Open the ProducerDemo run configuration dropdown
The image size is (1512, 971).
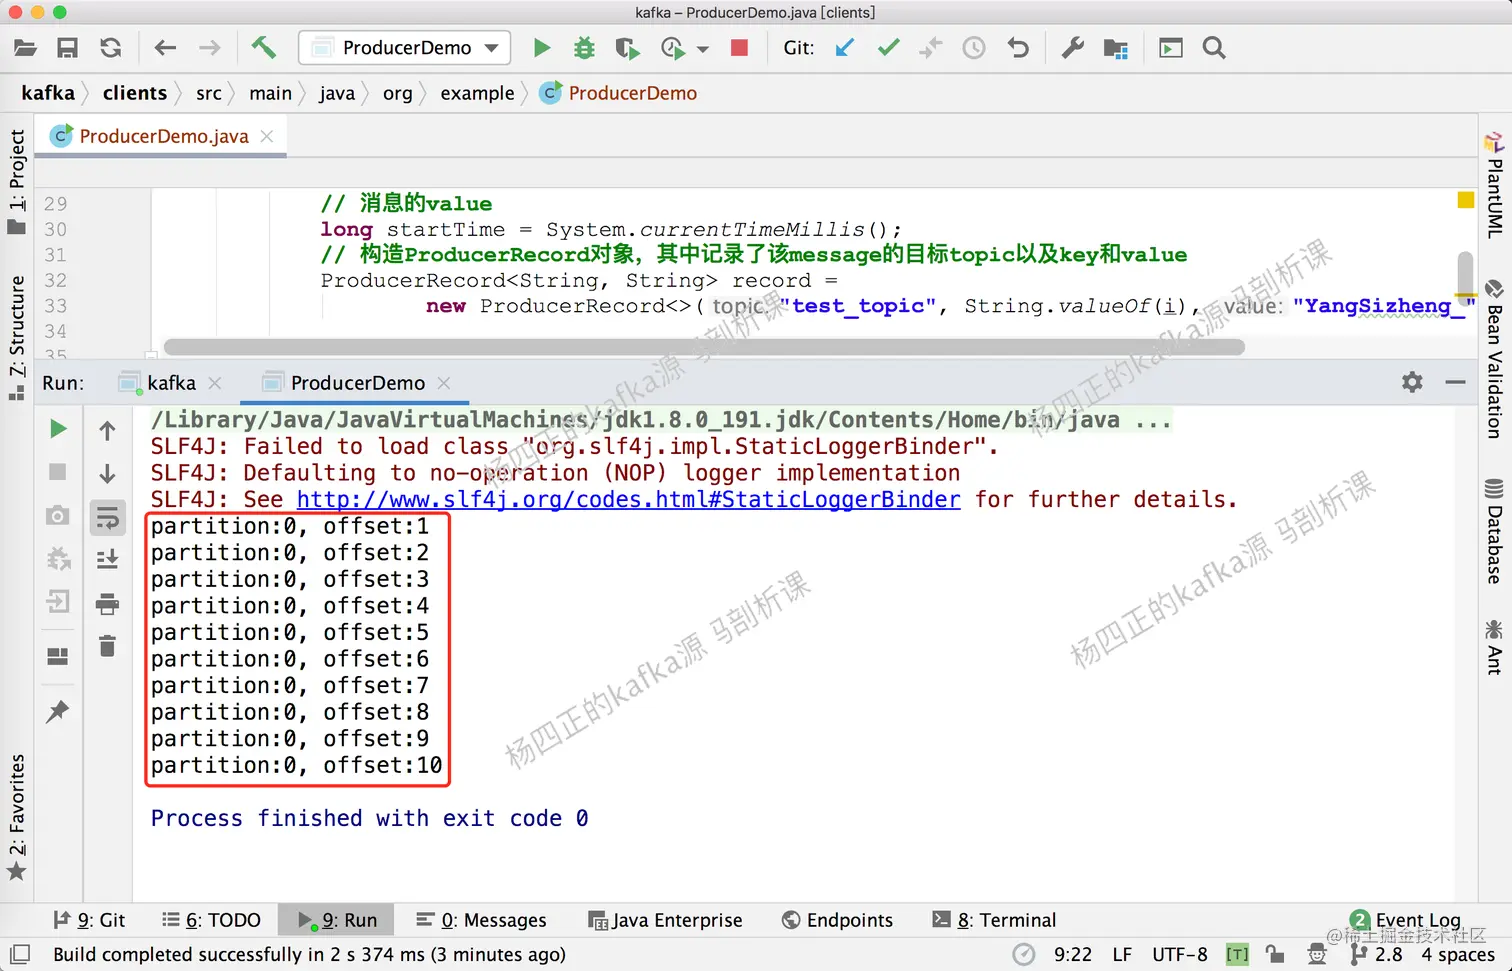[405, 48]
